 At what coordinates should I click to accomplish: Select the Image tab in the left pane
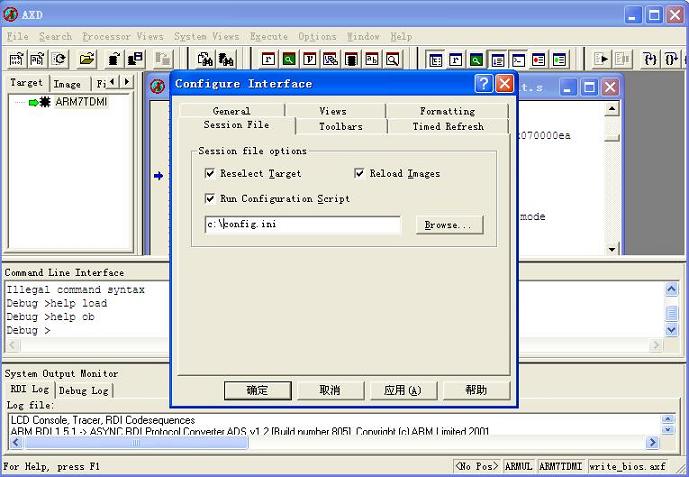click(67, 84)
